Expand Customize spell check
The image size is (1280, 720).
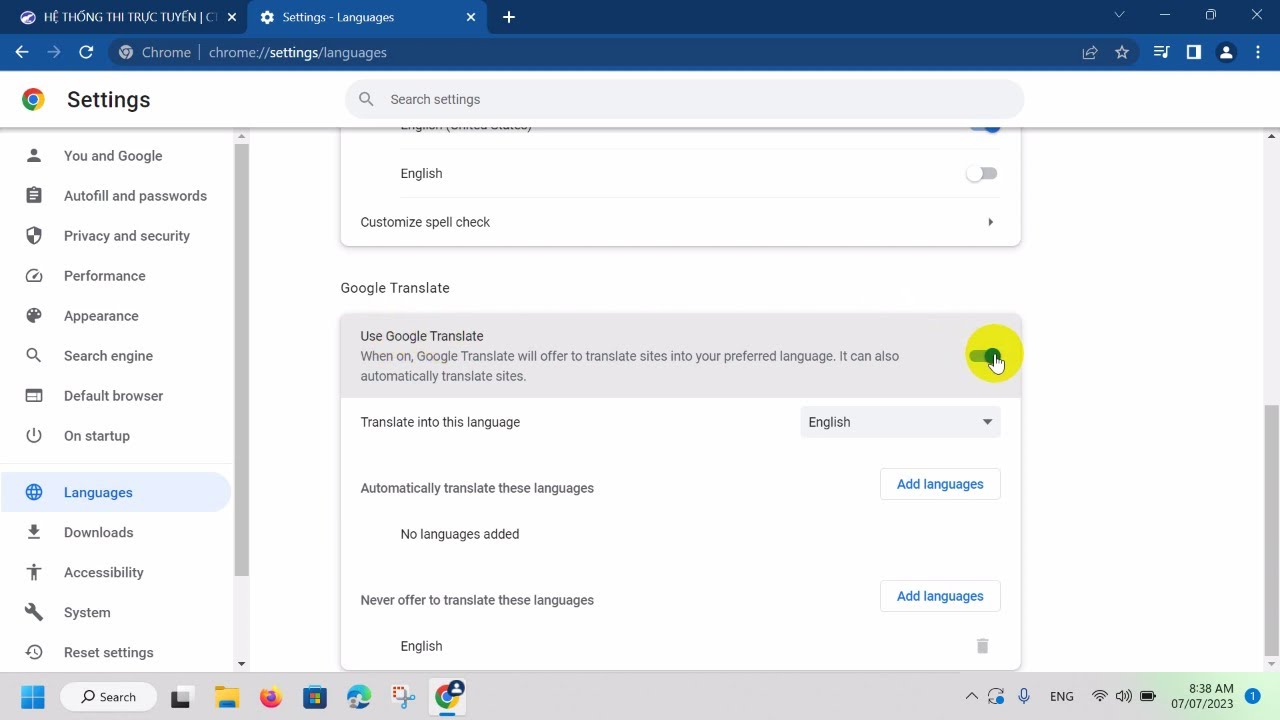click(x=680, y=222)
